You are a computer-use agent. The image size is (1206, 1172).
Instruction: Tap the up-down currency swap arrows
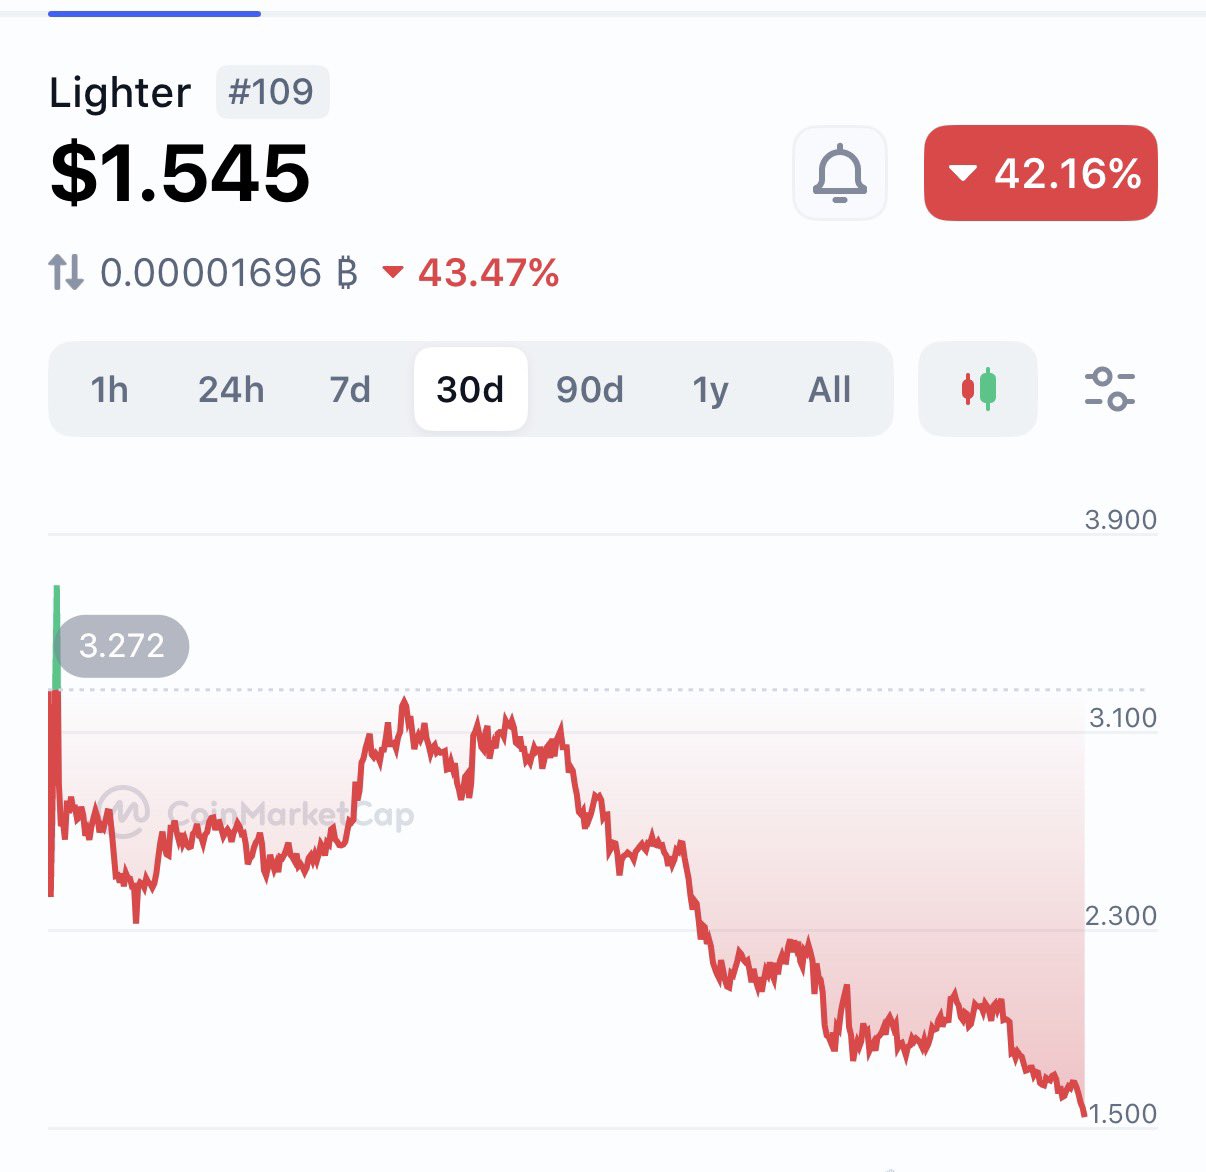click(66, 272)
